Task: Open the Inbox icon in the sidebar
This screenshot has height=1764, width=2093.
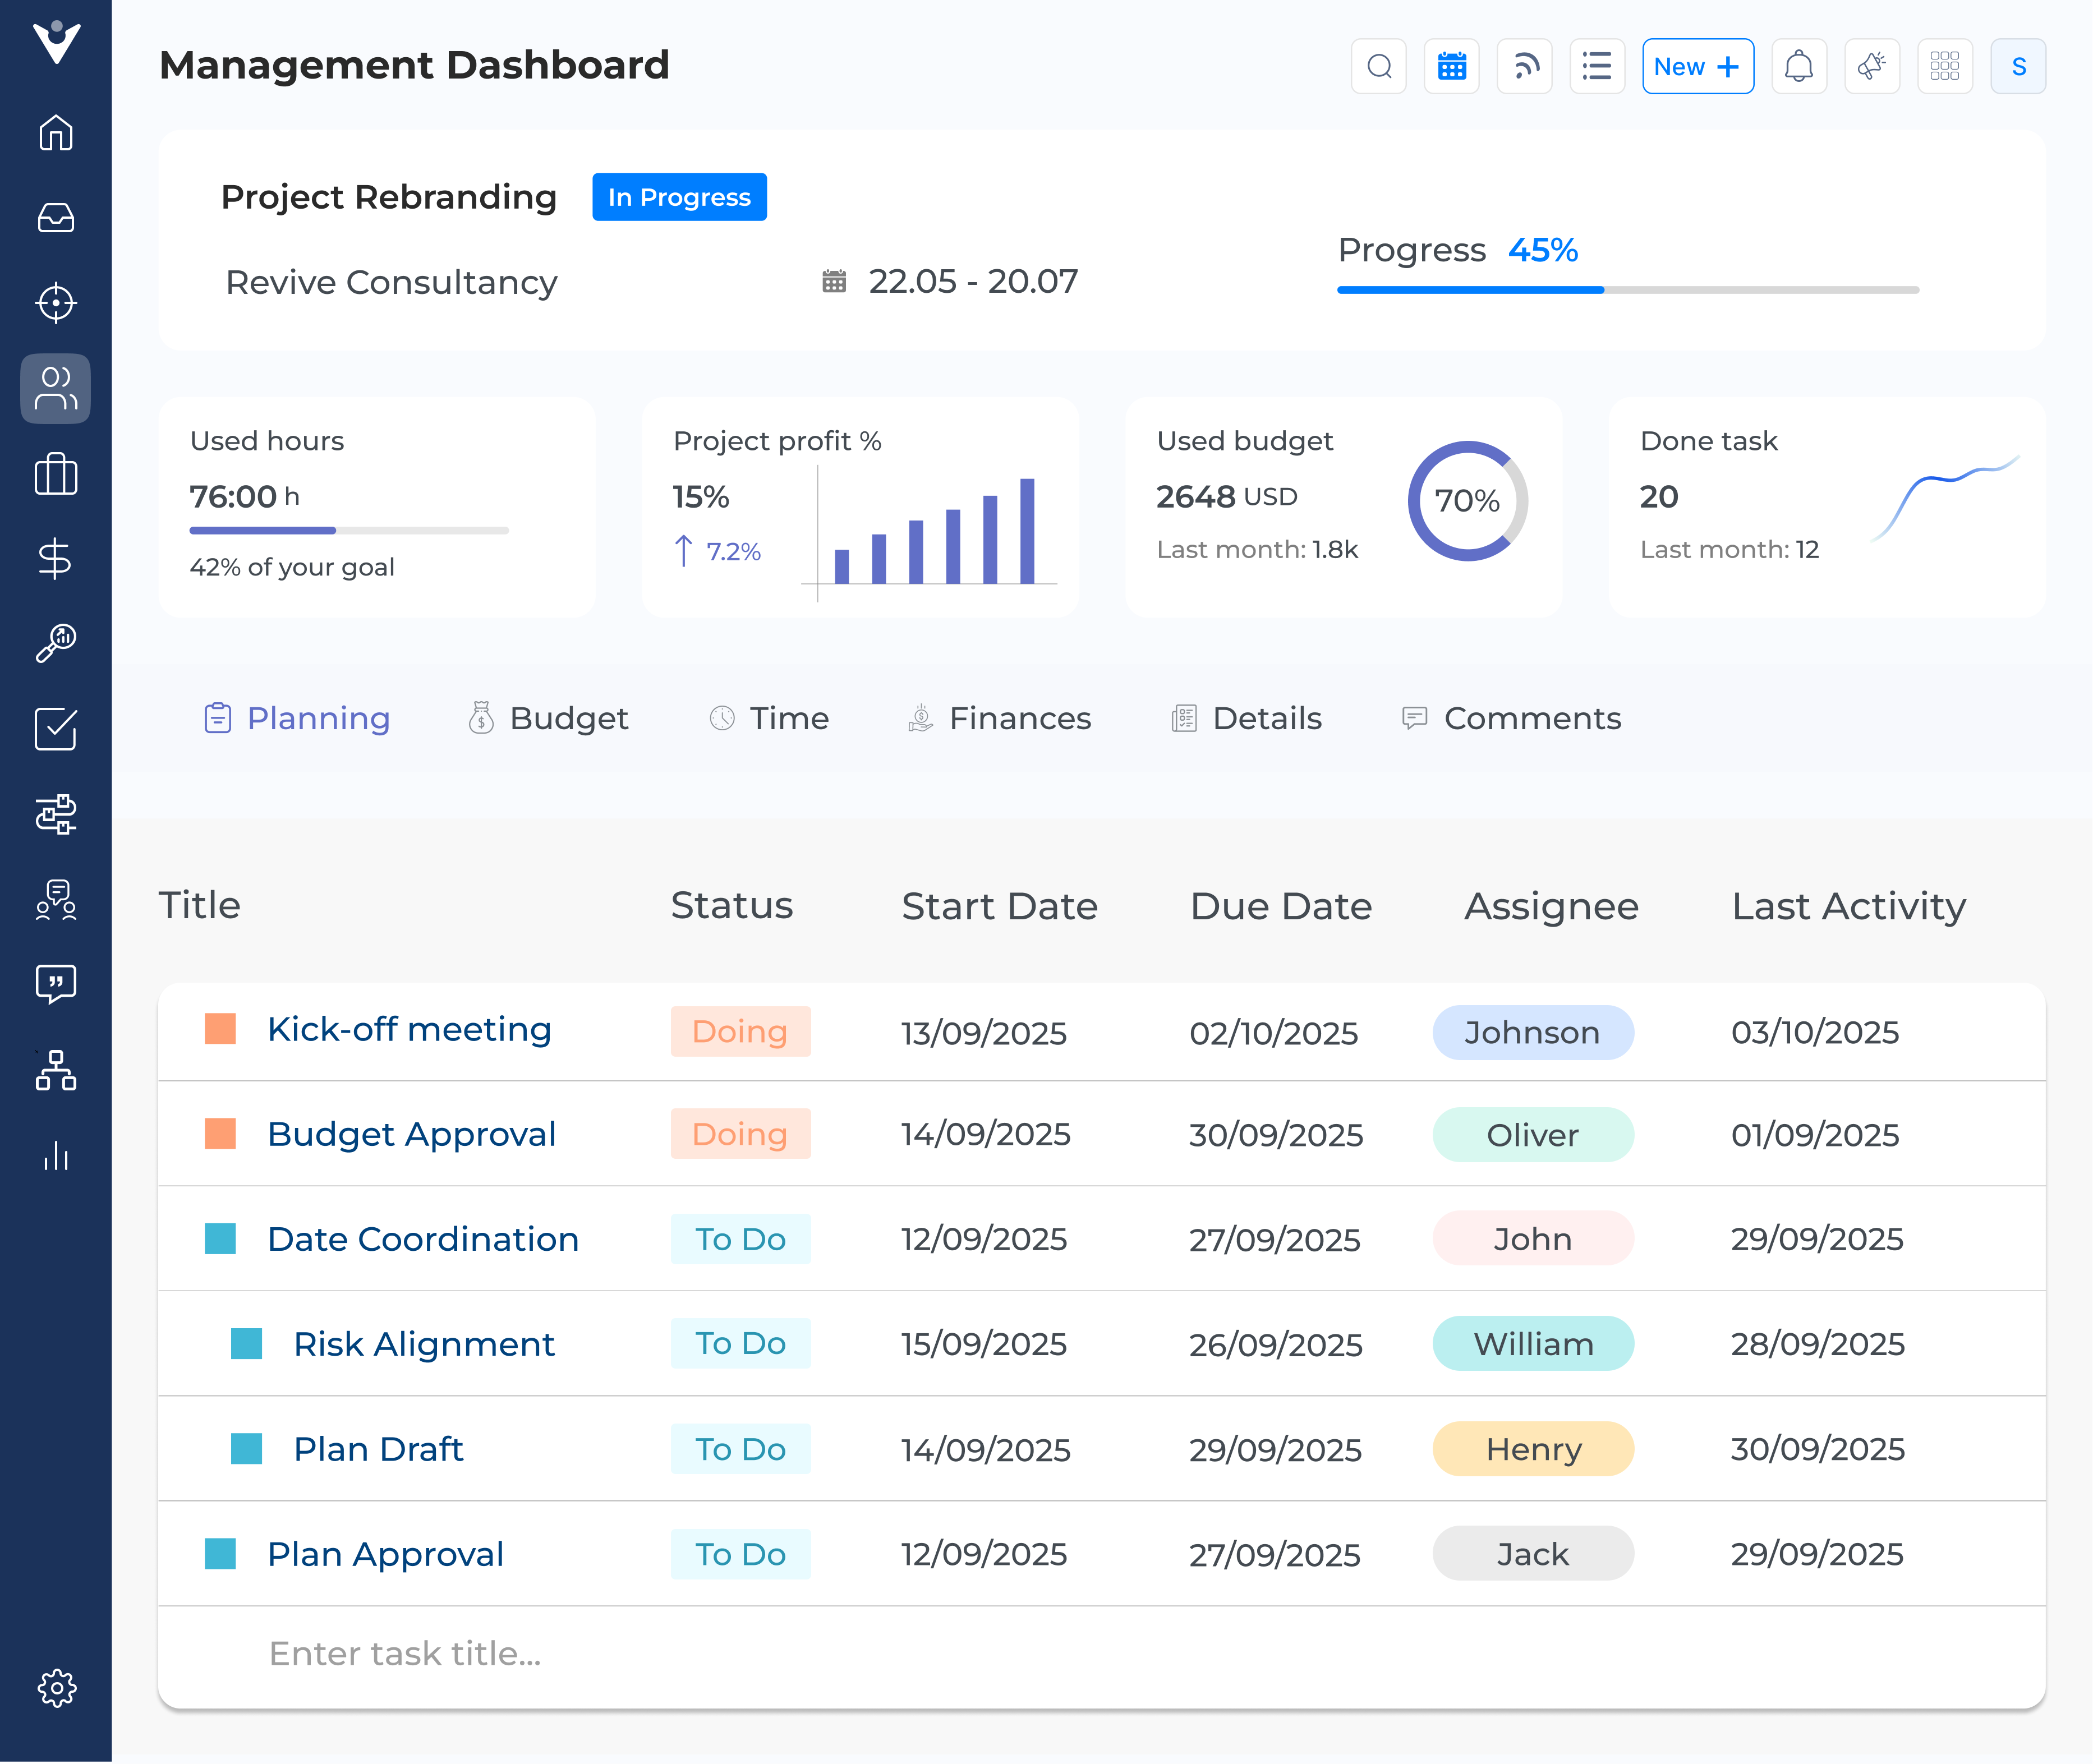Action: click(x=56, y=217)
